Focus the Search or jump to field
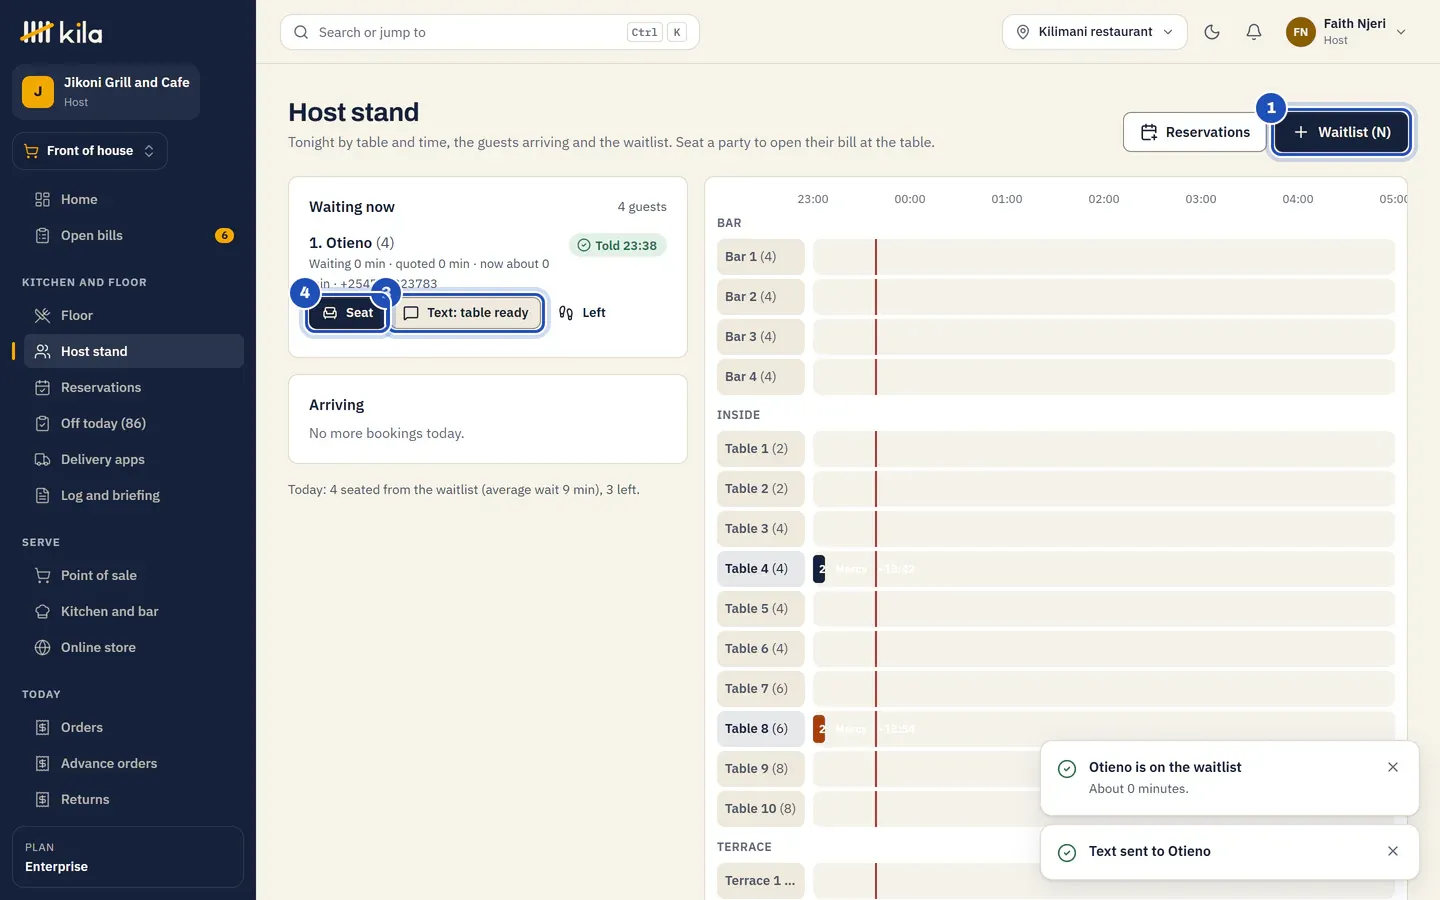1440x900 pixels. (x=490, y=32)
